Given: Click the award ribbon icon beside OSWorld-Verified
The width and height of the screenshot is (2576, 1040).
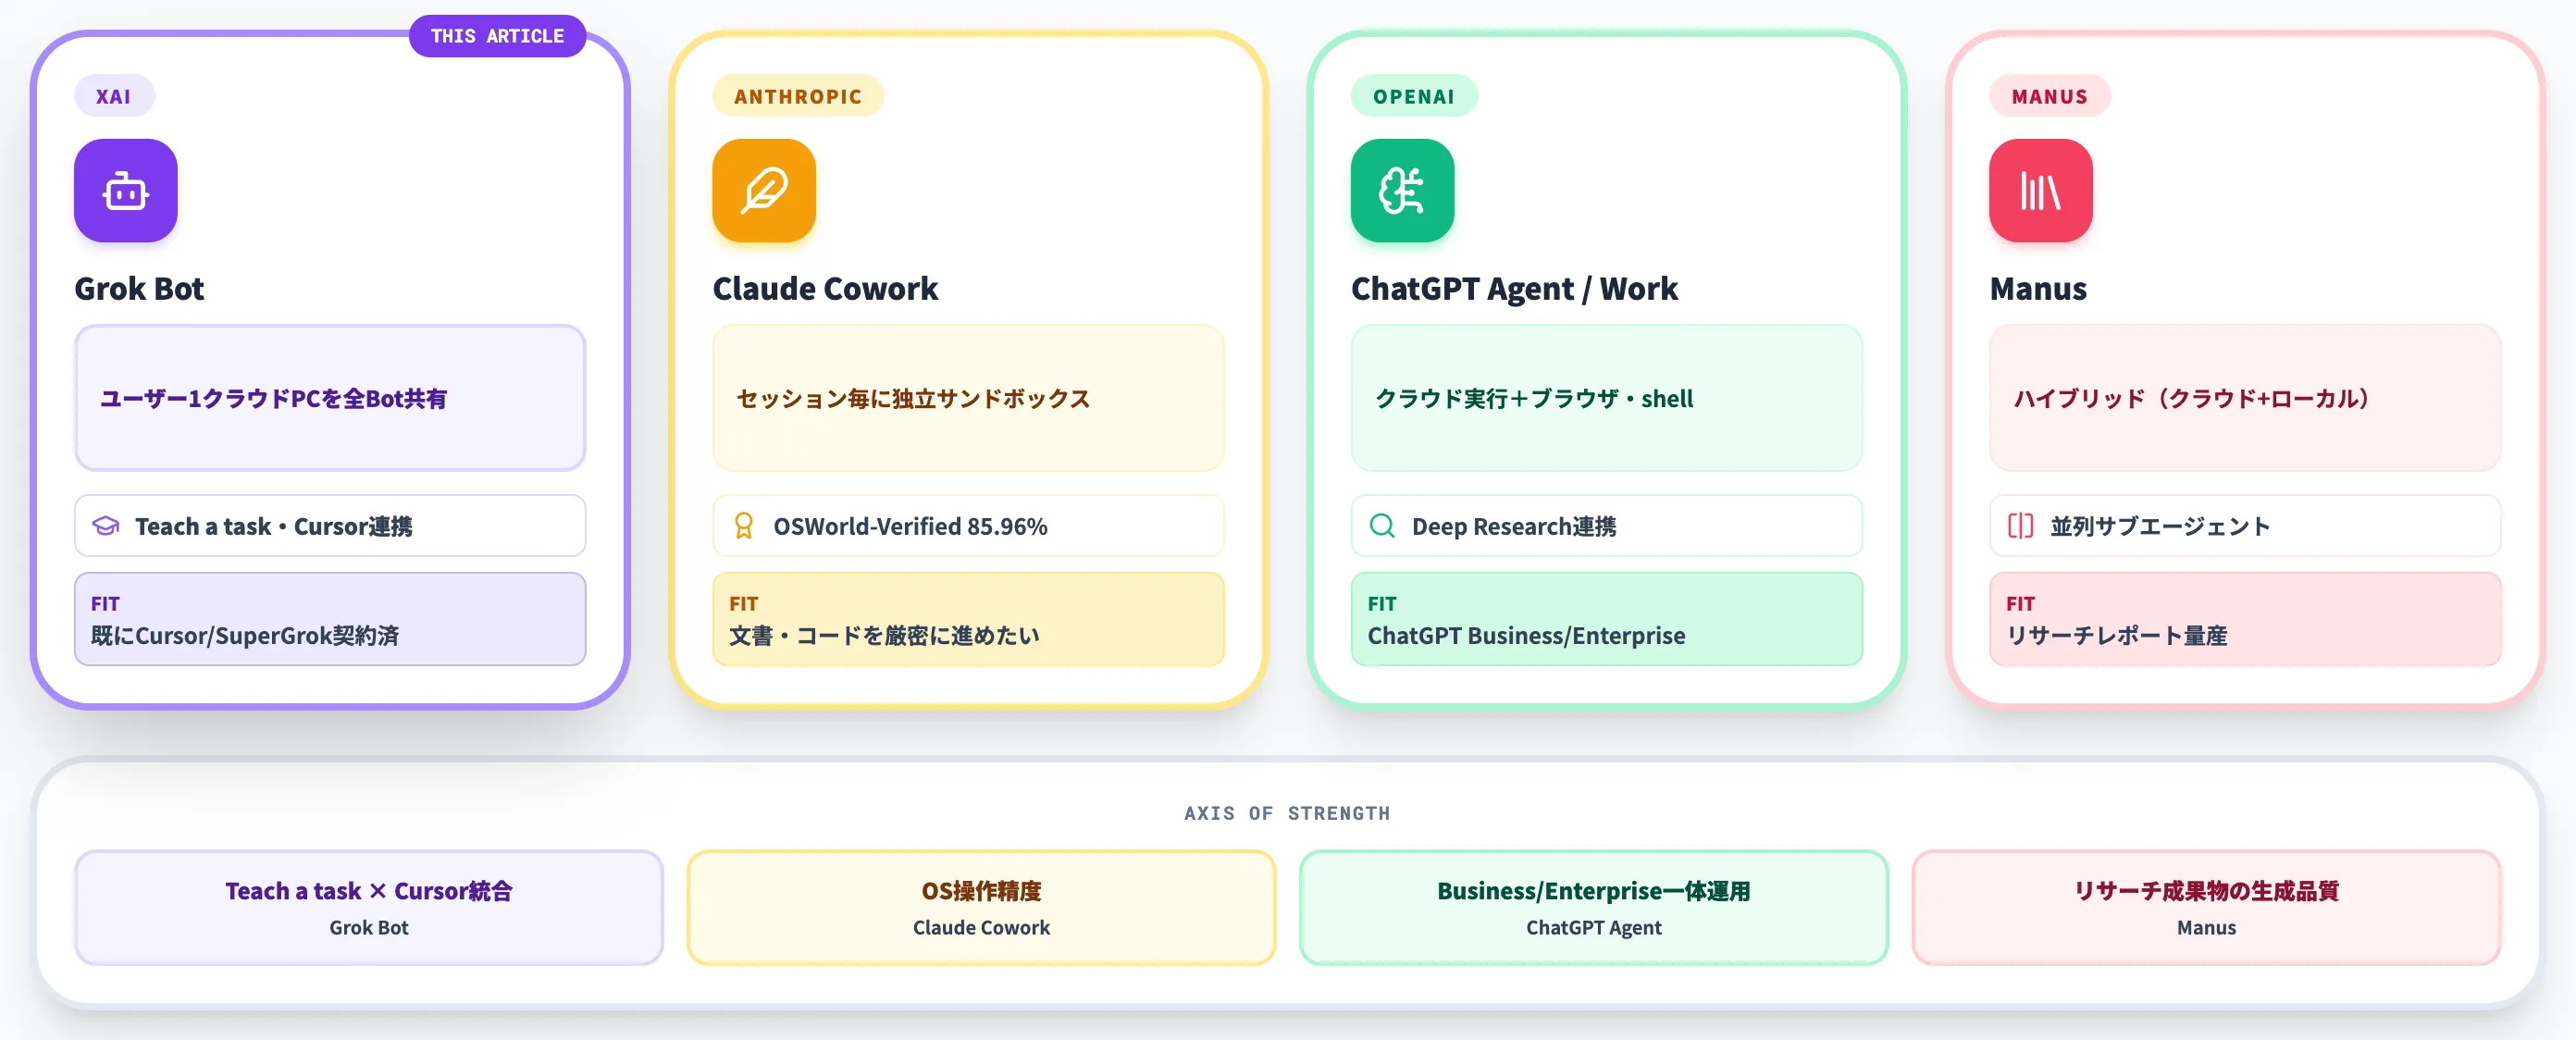Looking at the screenshot, I should 744,526.
